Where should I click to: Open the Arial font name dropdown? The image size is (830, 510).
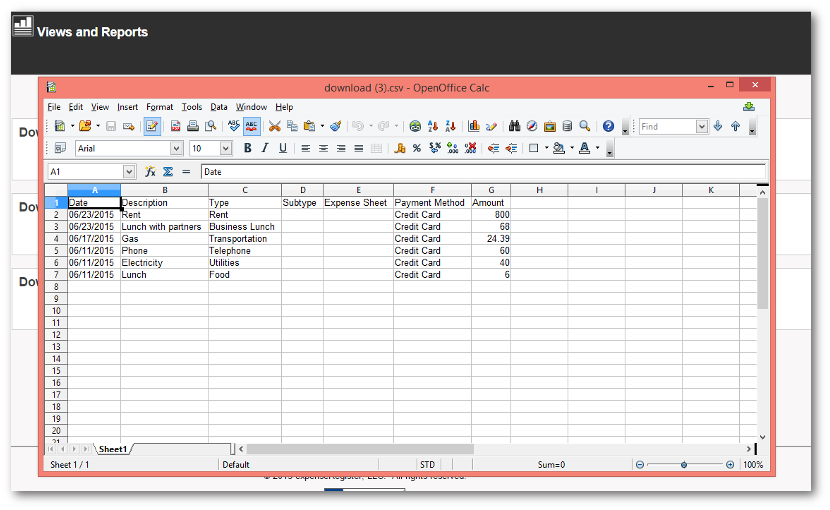pyautogui.click(x=177, y=148)
